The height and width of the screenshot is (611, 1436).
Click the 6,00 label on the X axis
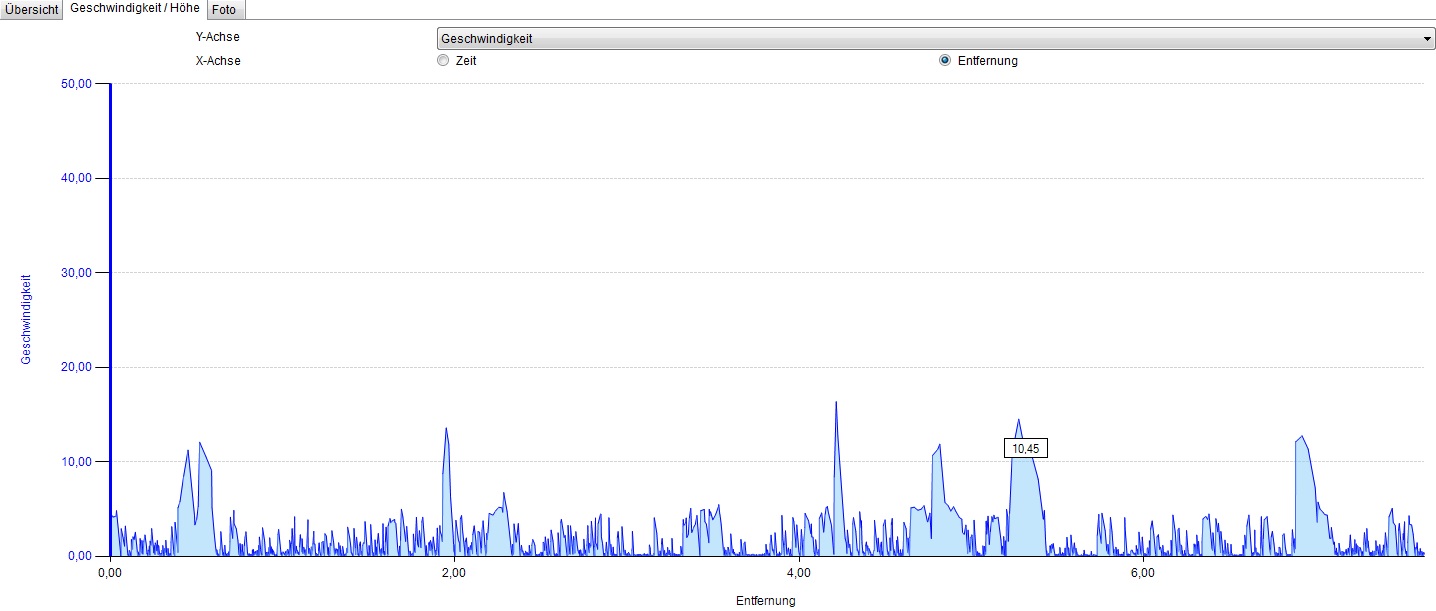pyautogui.click(x=1142, y=573)
